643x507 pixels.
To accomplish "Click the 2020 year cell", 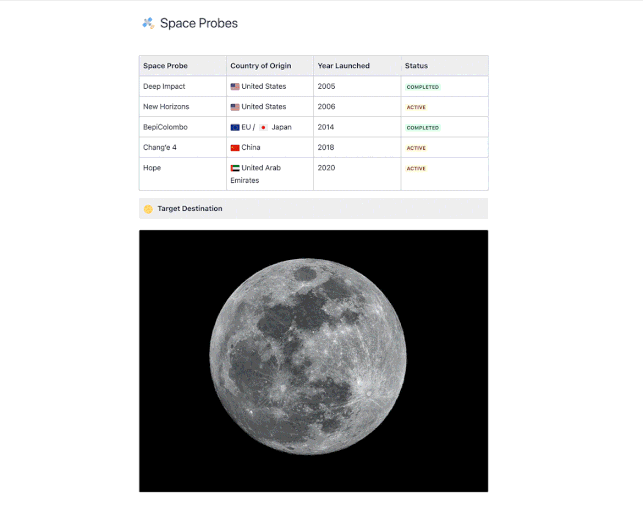I will 357,174.
